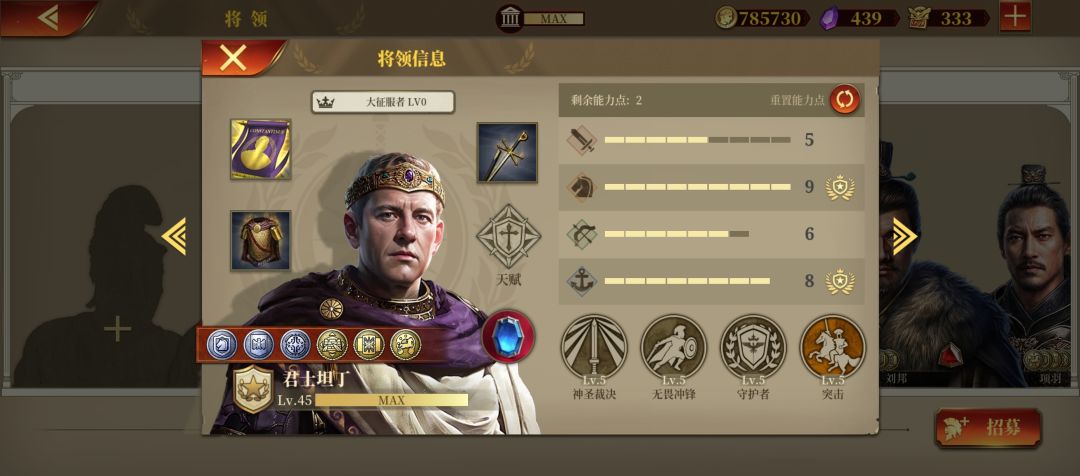Open the 大征服者 LV0 title selector
Image resolution: width=1080 pixels, height=476 pixels.
383,102
